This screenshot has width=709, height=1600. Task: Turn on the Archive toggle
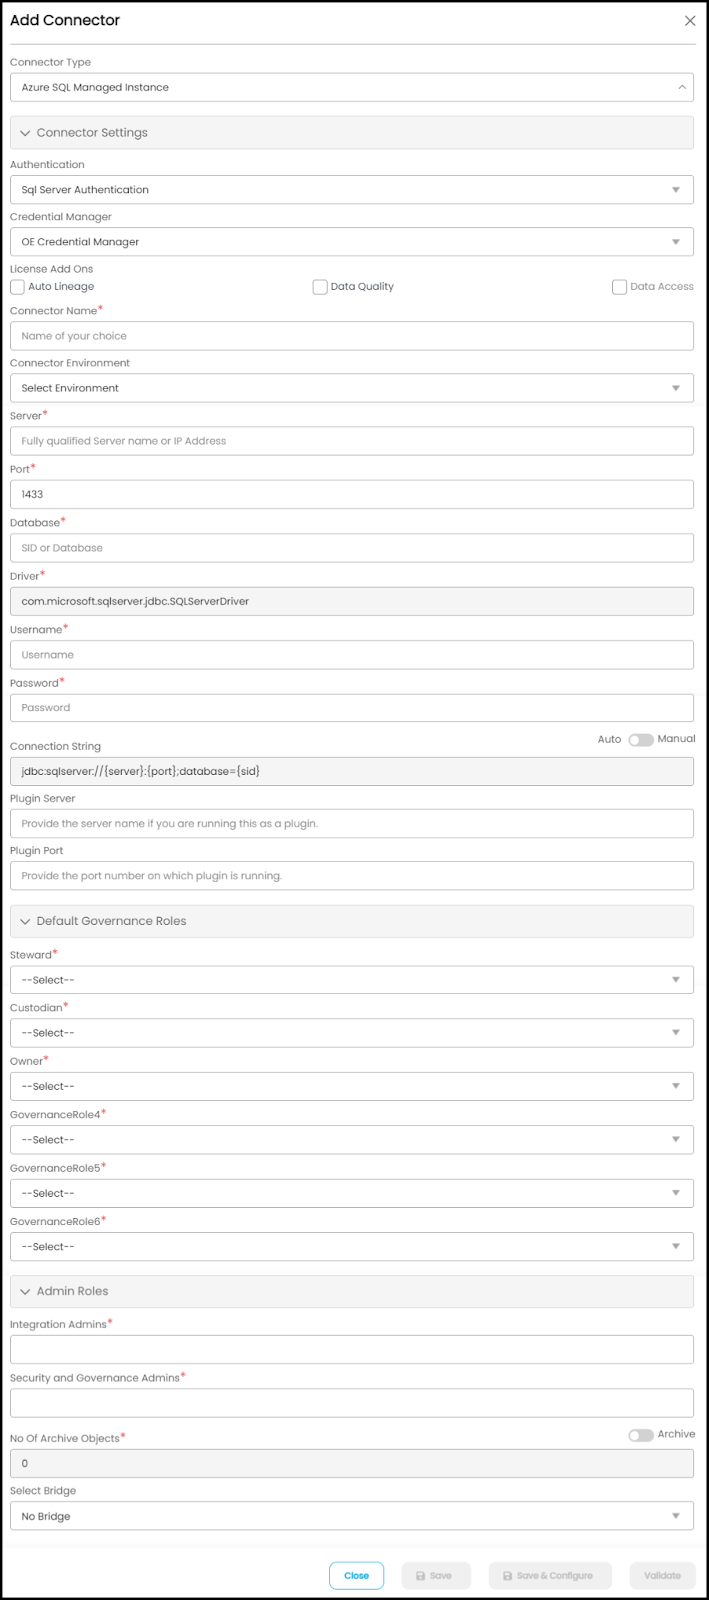(641, 1435)
